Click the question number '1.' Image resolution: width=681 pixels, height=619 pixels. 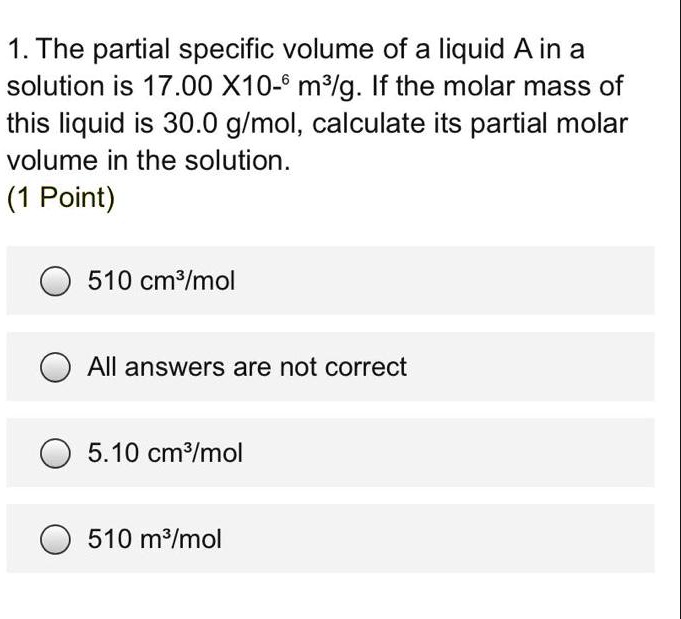pyautogui.click(x=20, y=49)
